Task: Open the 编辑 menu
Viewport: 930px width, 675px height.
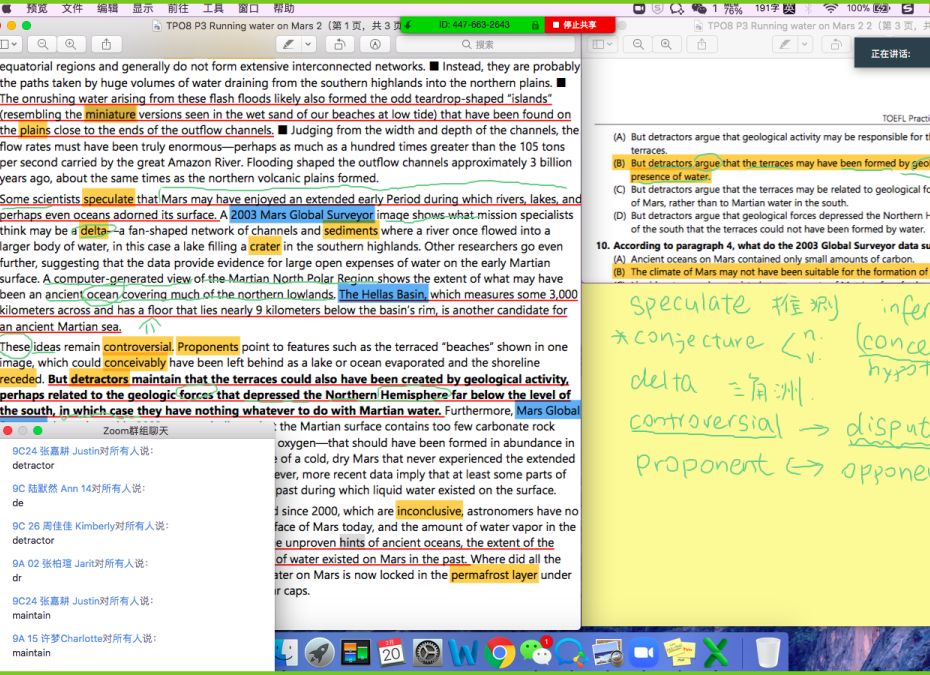Action: (107, 8)
